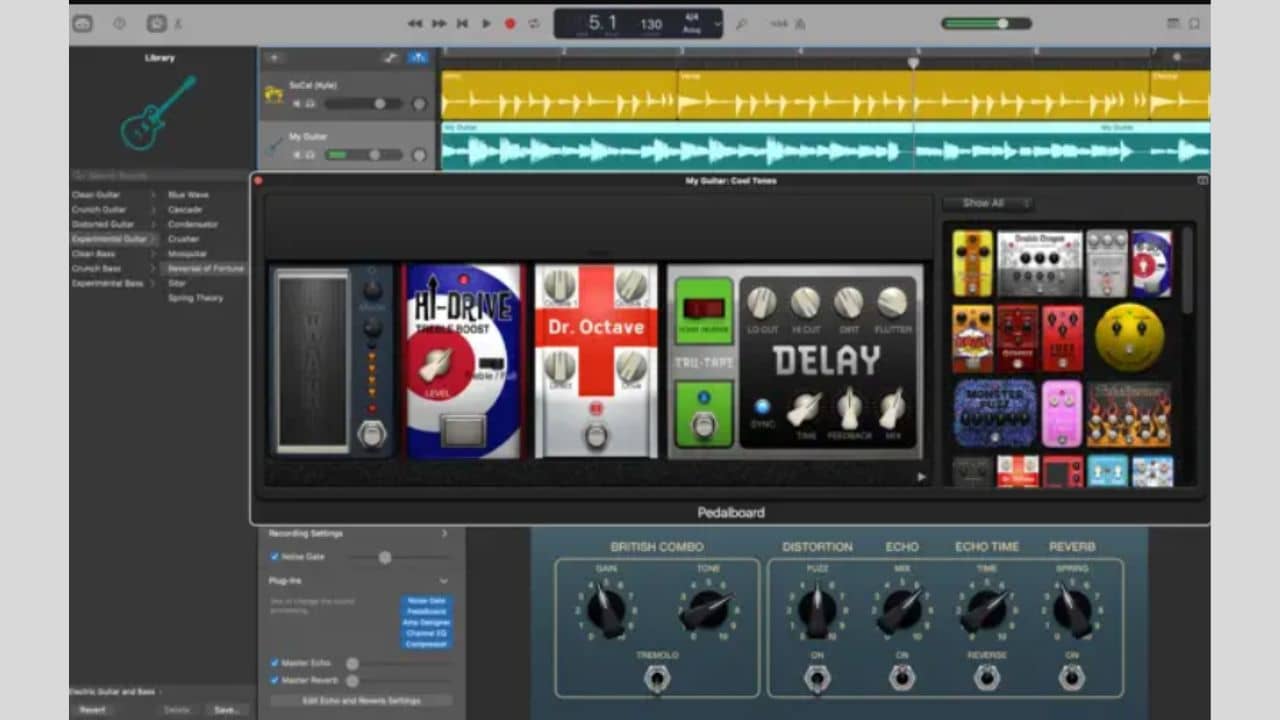Open the Editors scissors icon

pos(179,23)
